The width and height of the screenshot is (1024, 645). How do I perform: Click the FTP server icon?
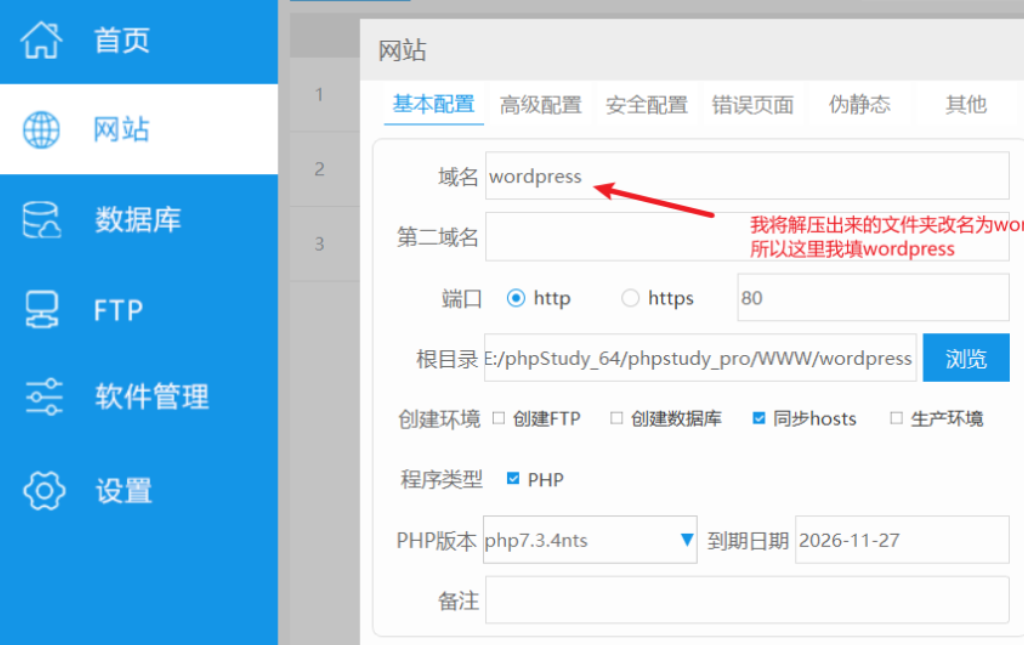click(42, 309)
